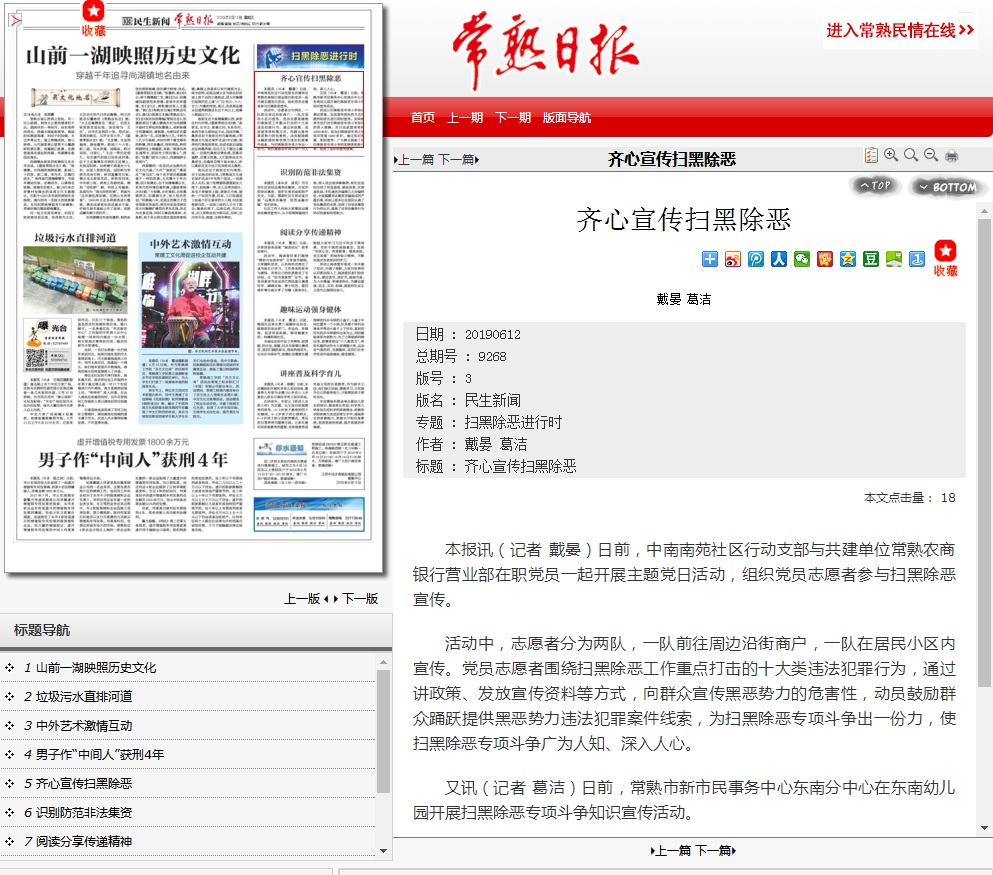Click the red triangle icon at page corner
Screen dimensions: 993x875
(15, 21)
